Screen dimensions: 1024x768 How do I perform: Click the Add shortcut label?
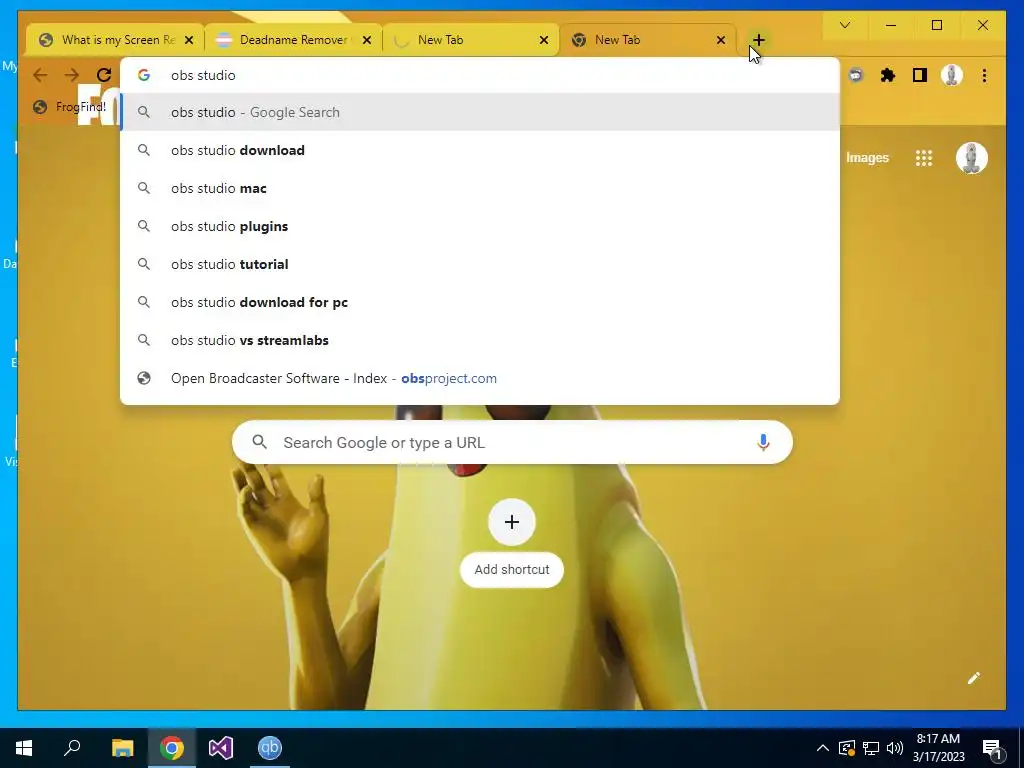click(x=512, y=569)
